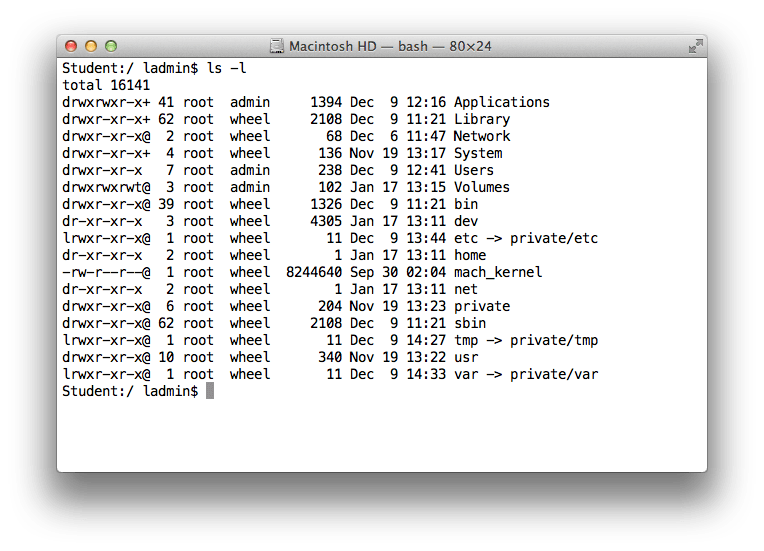Click the Volumes directory name

481,187
